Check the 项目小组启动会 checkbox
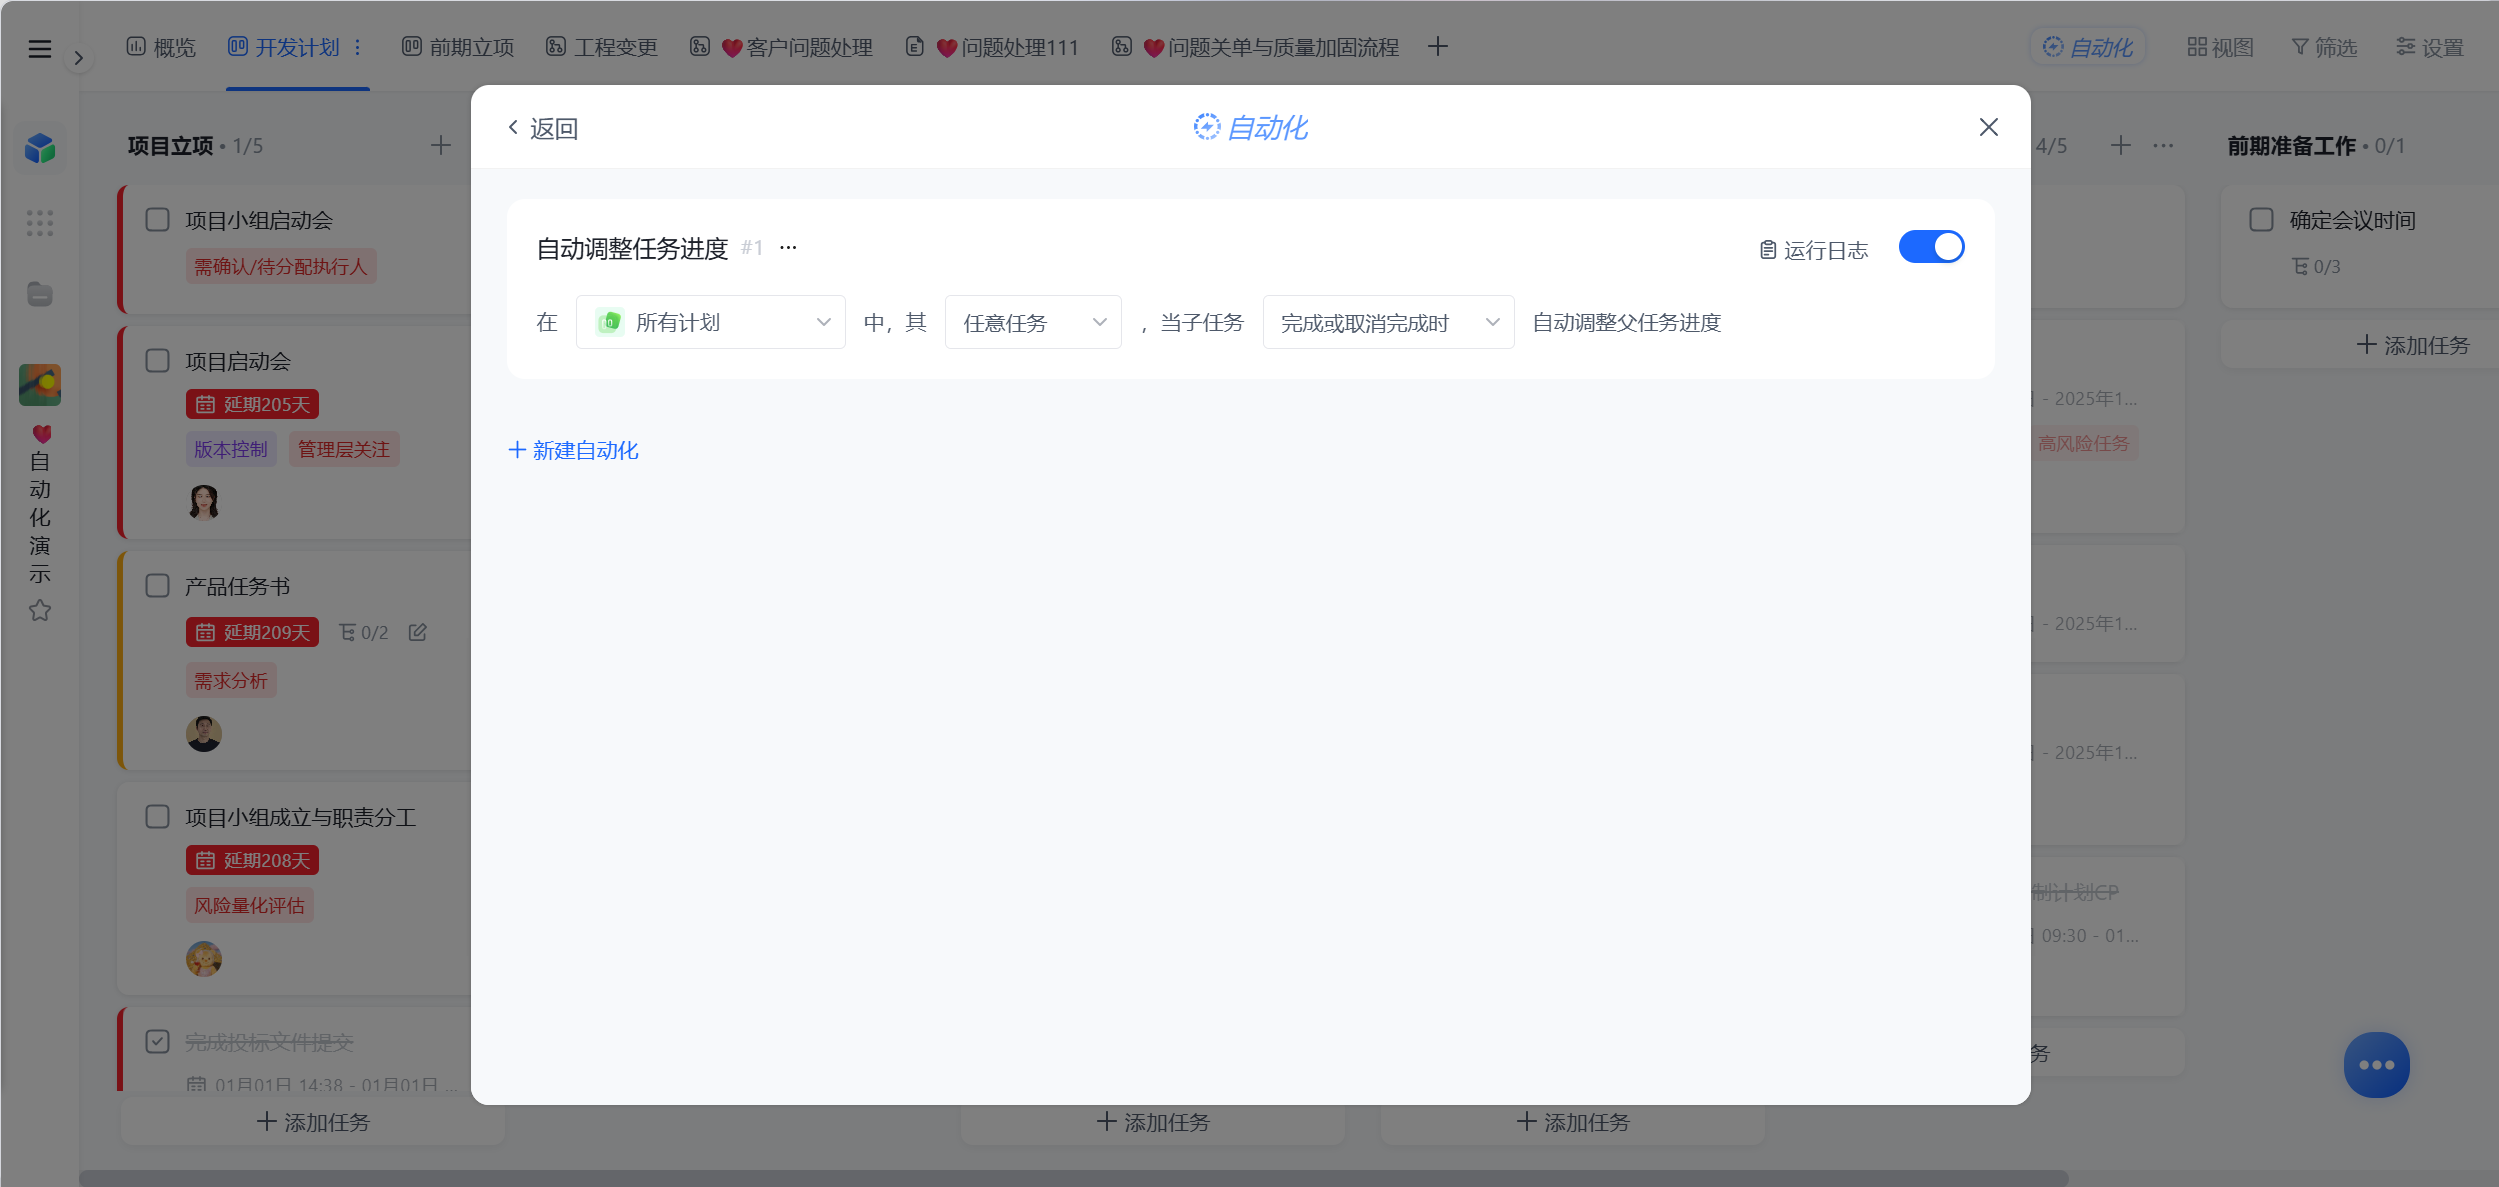2499x1187 pixels. (158, 219)
